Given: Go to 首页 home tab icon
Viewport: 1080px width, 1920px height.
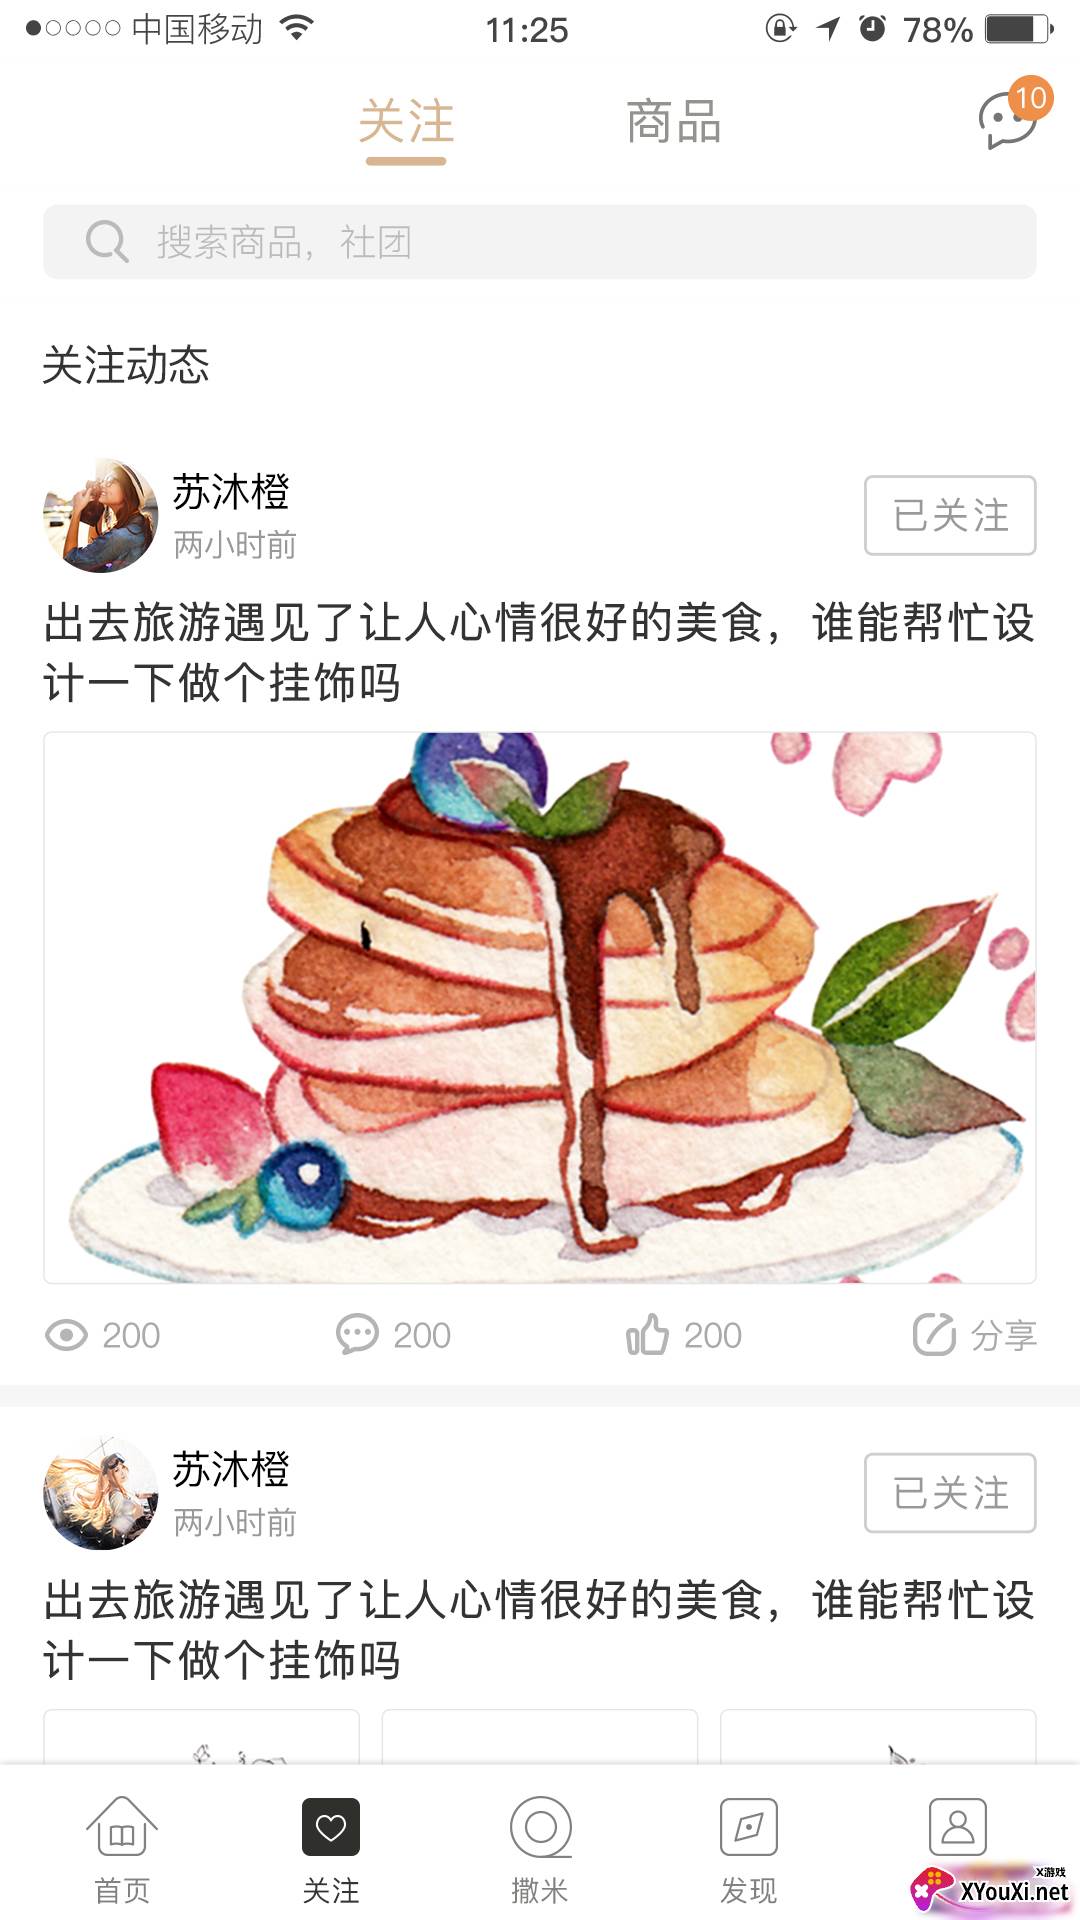Looking at the screenshot, I should tap(122, 1827).
